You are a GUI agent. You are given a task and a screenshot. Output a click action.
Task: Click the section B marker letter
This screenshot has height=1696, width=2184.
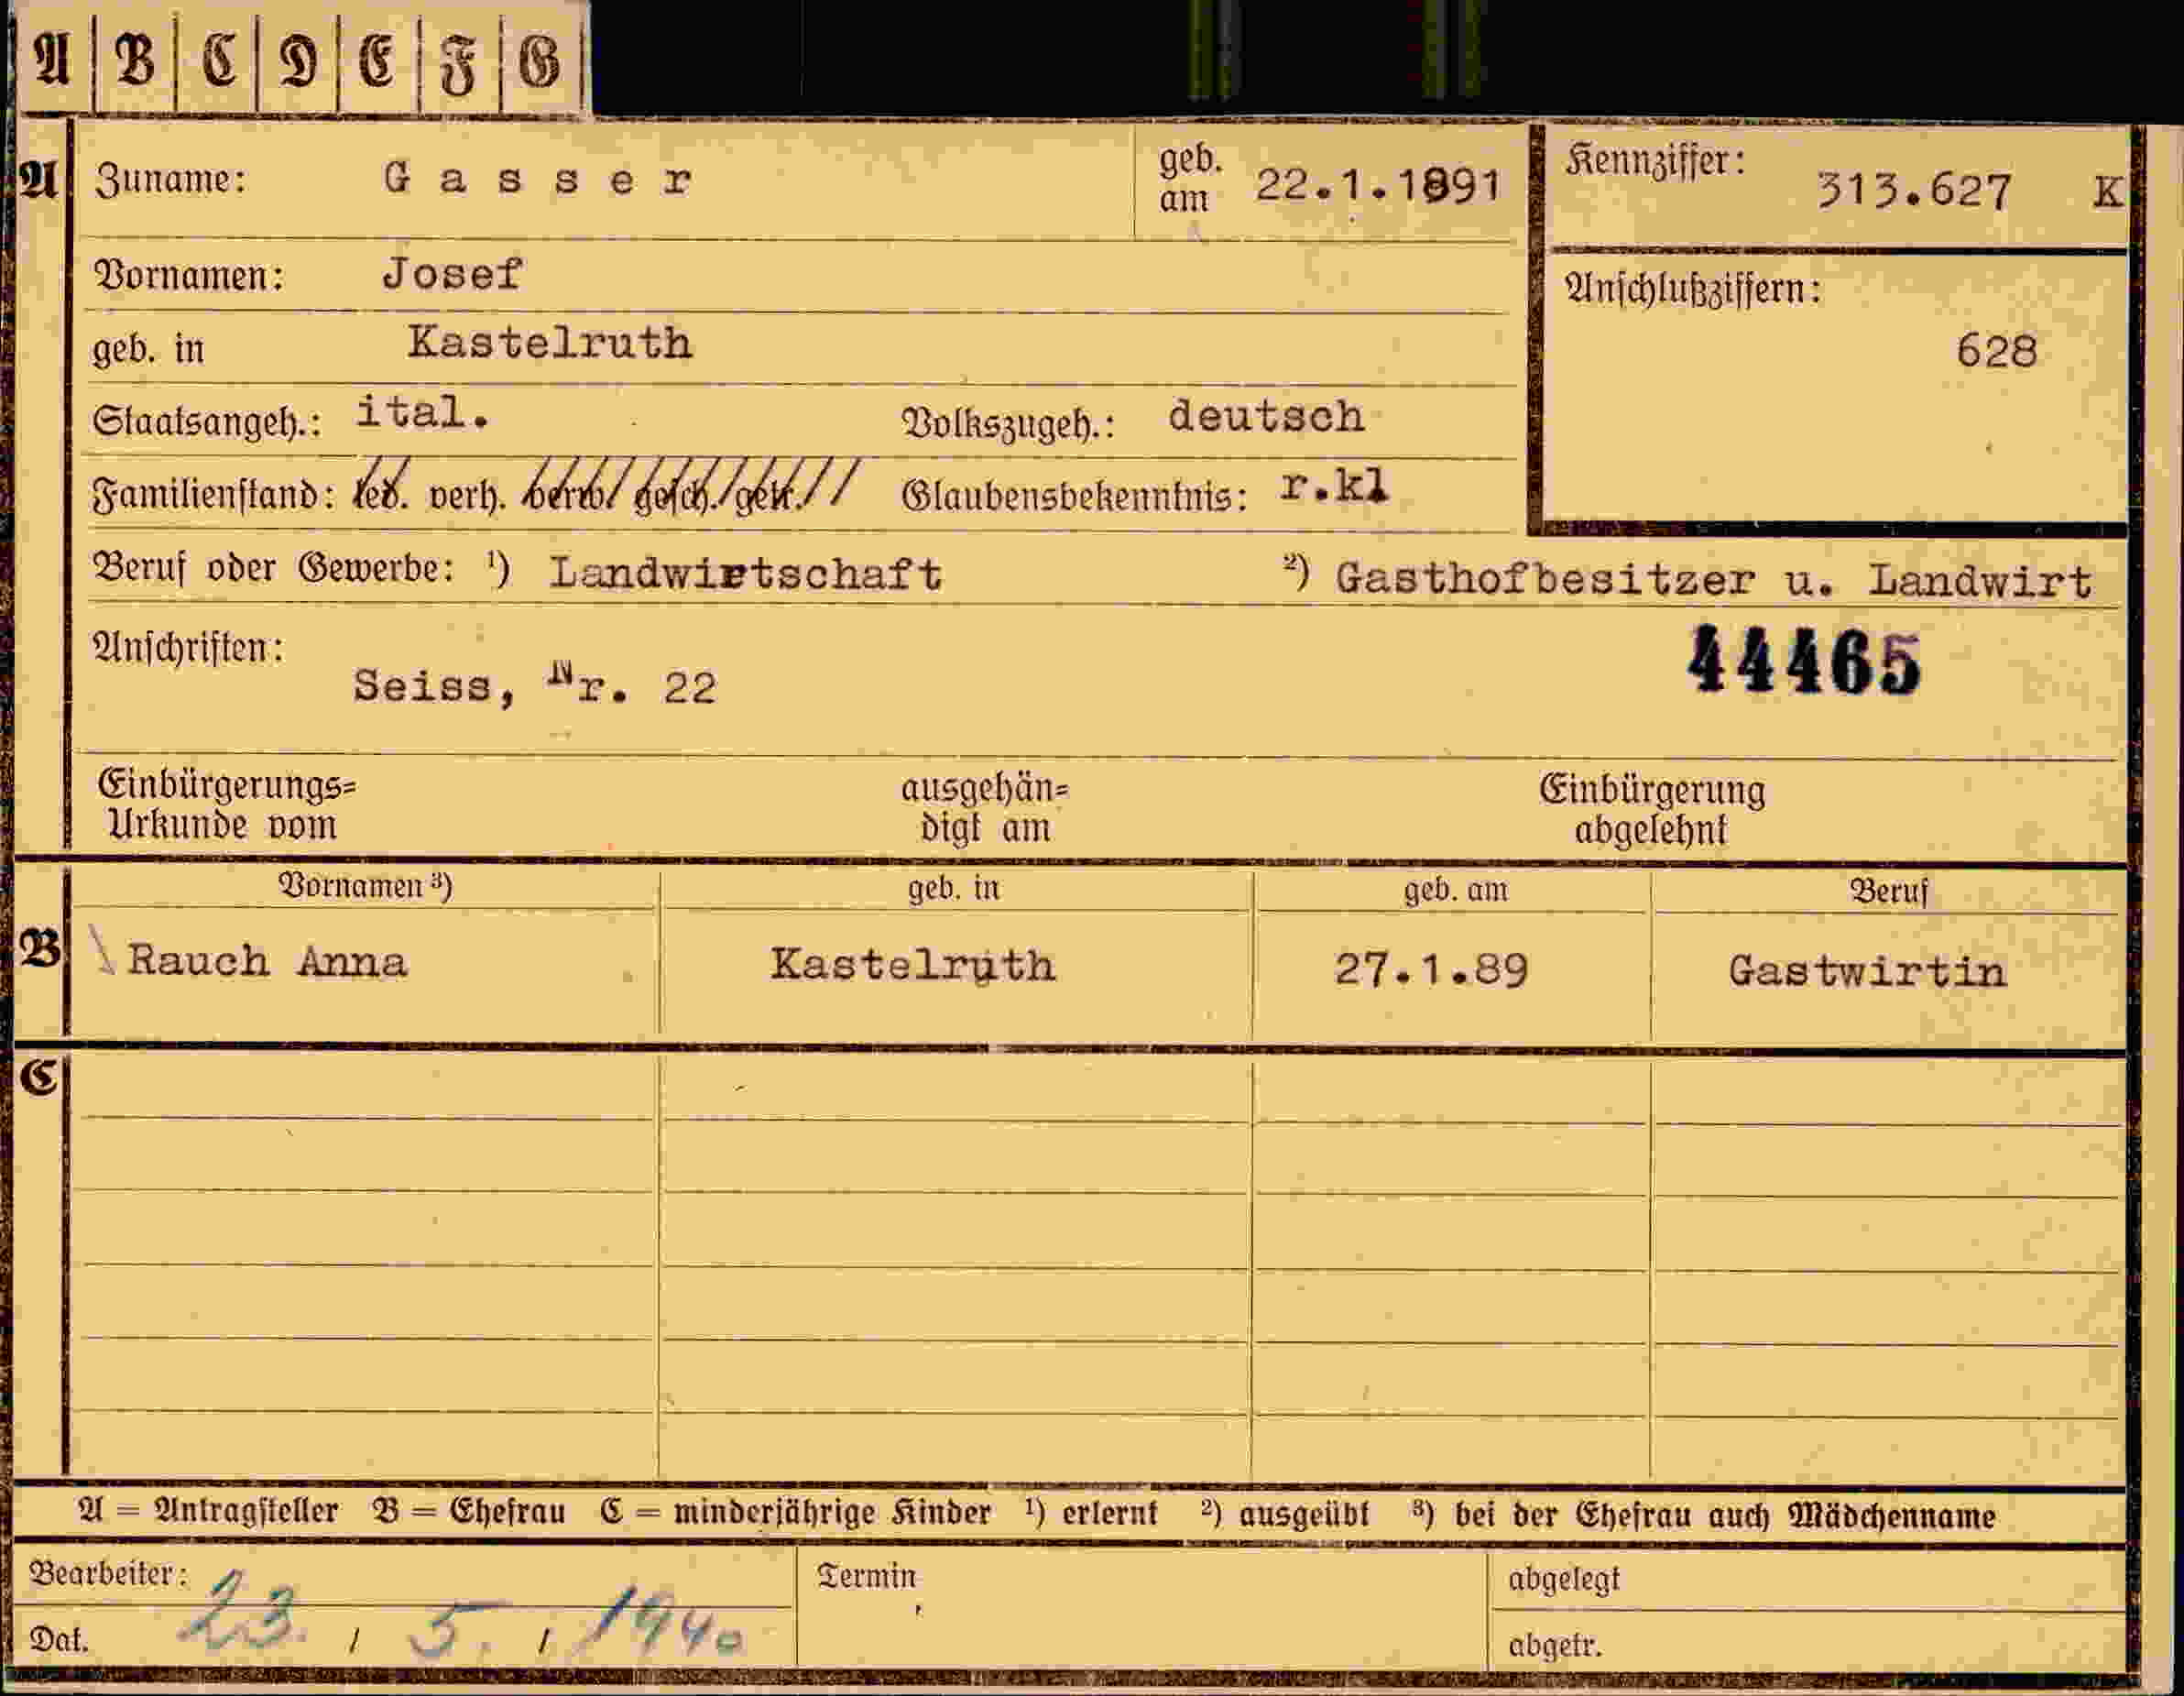(x=40, y=949)
